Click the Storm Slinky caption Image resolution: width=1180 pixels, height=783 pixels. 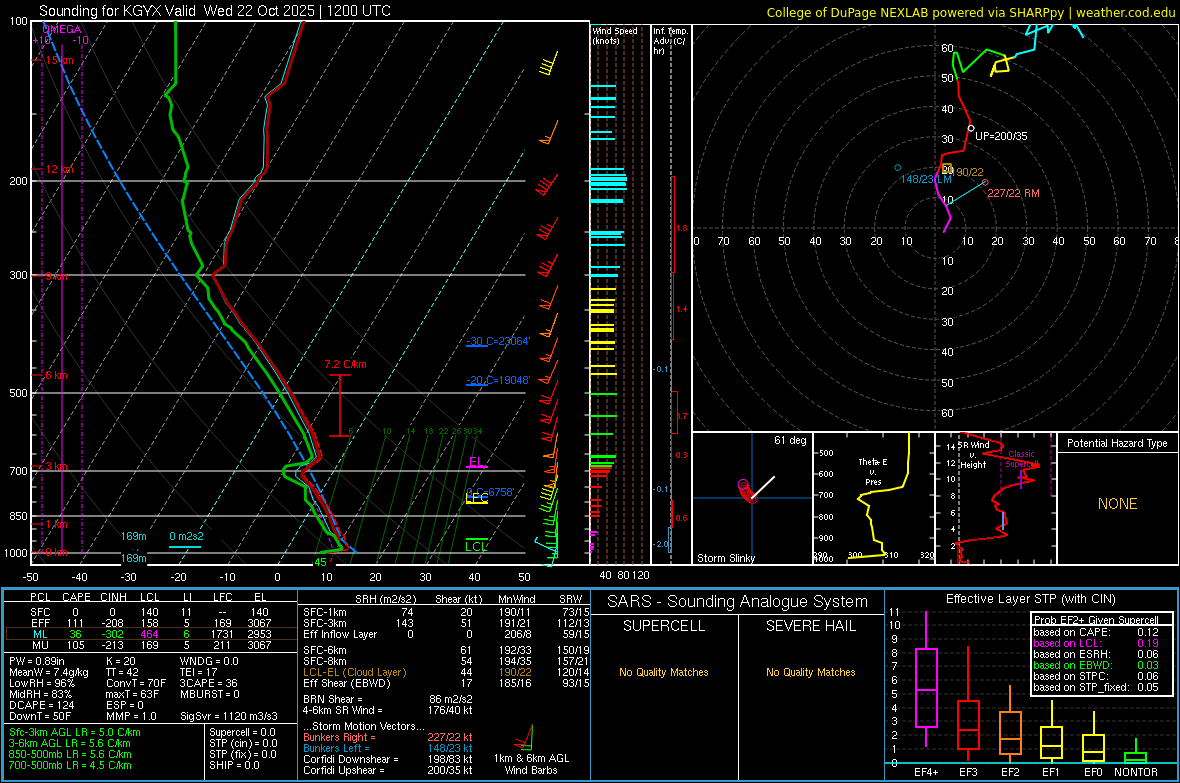point(725,558)
